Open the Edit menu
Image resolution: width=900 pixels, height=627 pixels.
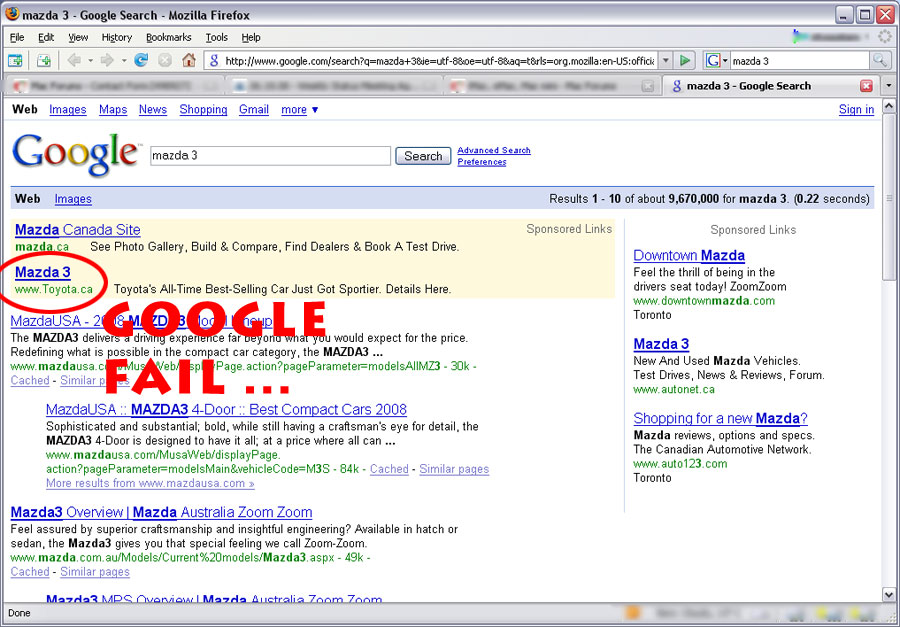point(46,37)
